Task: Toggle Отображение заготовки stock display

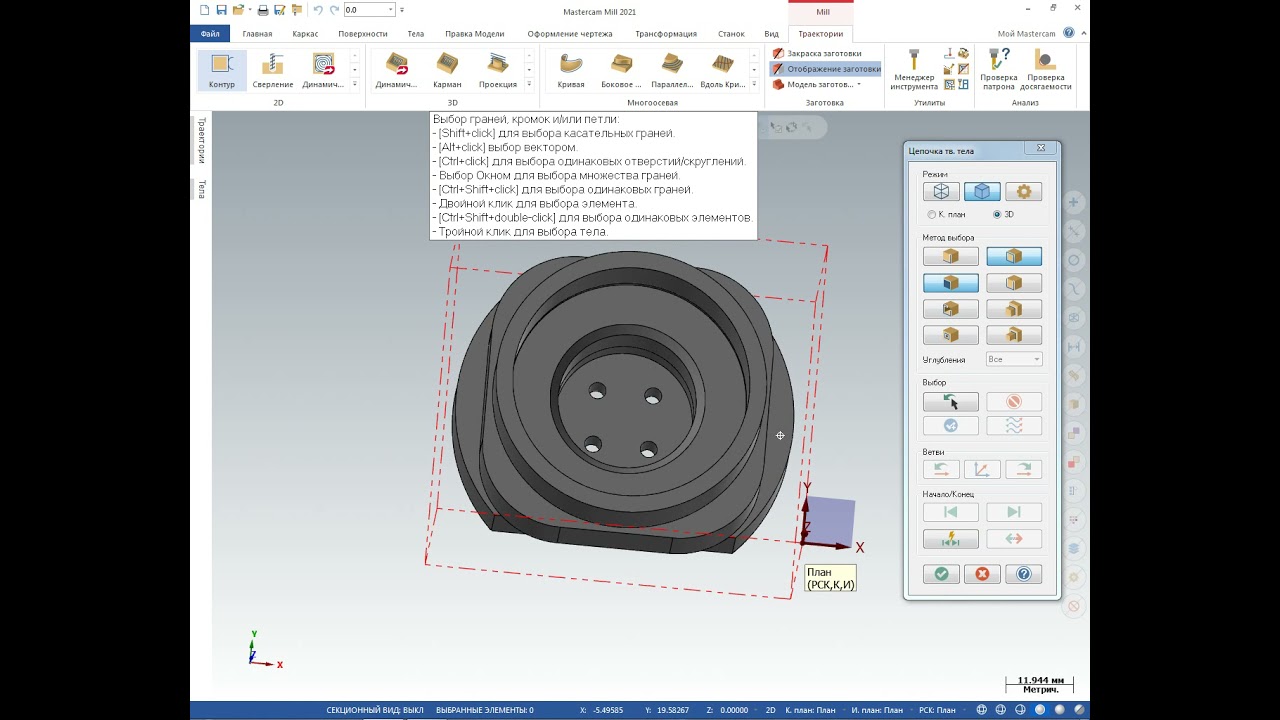Action: [826, 69]
